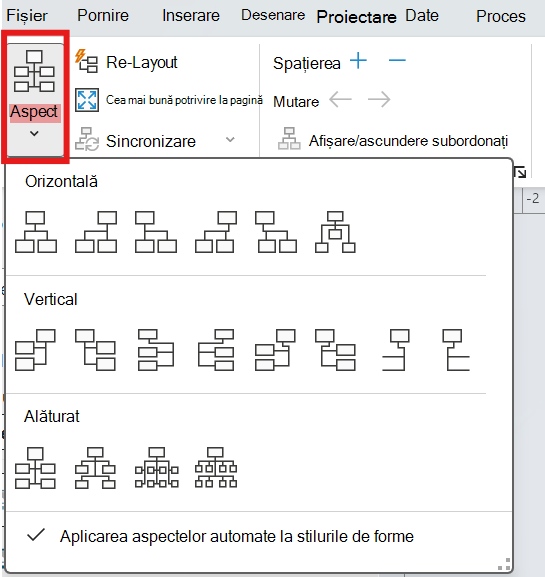Select the third Vertical layout option
The image size is (545, 577).
point(156,350)
